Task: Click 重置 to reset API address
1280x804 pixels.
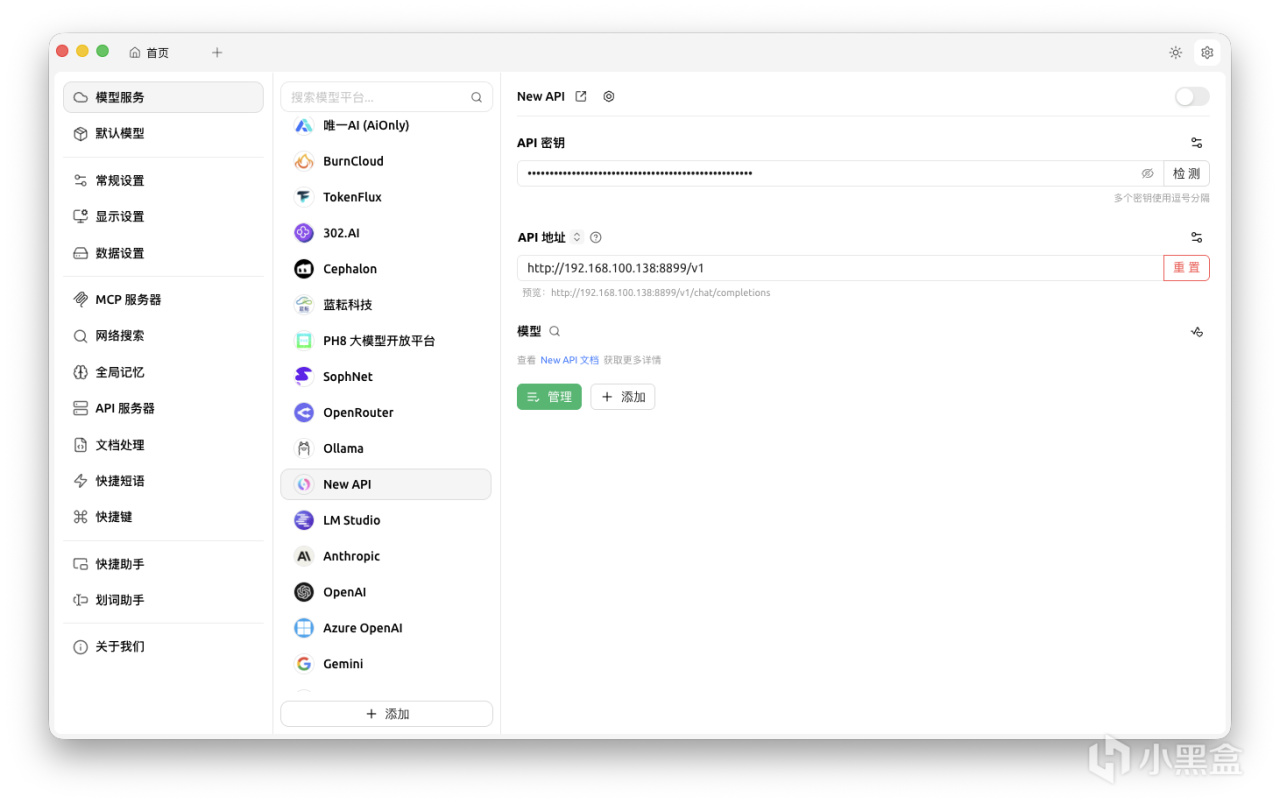Action: (x=1187, y=268)
